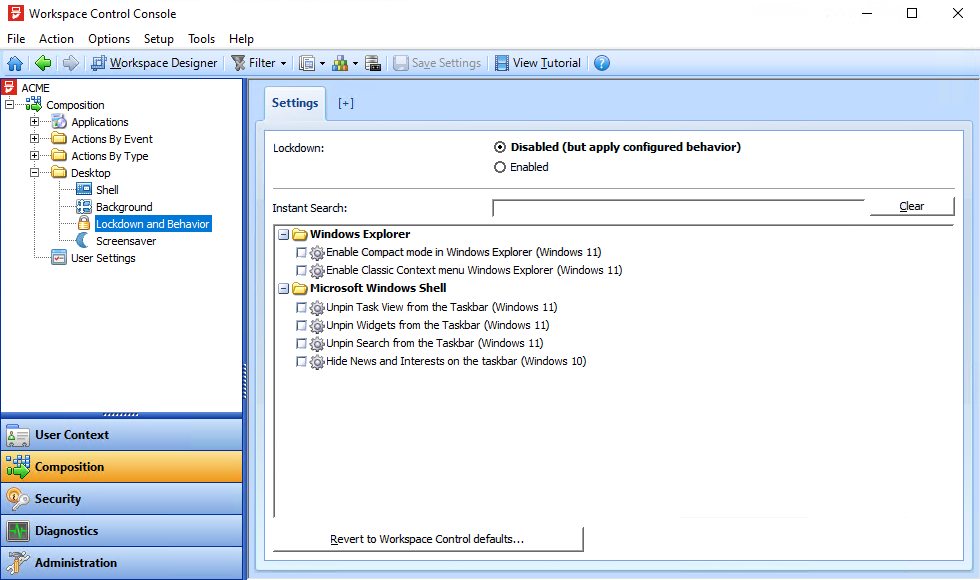Open the Help menu

coord(241,39)
